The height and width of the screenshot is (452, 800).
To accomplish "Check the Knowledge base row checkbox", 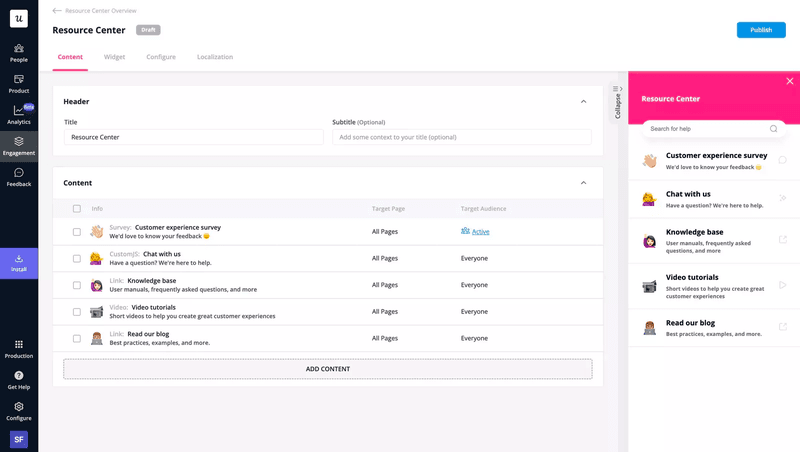I will click(77, 285).
